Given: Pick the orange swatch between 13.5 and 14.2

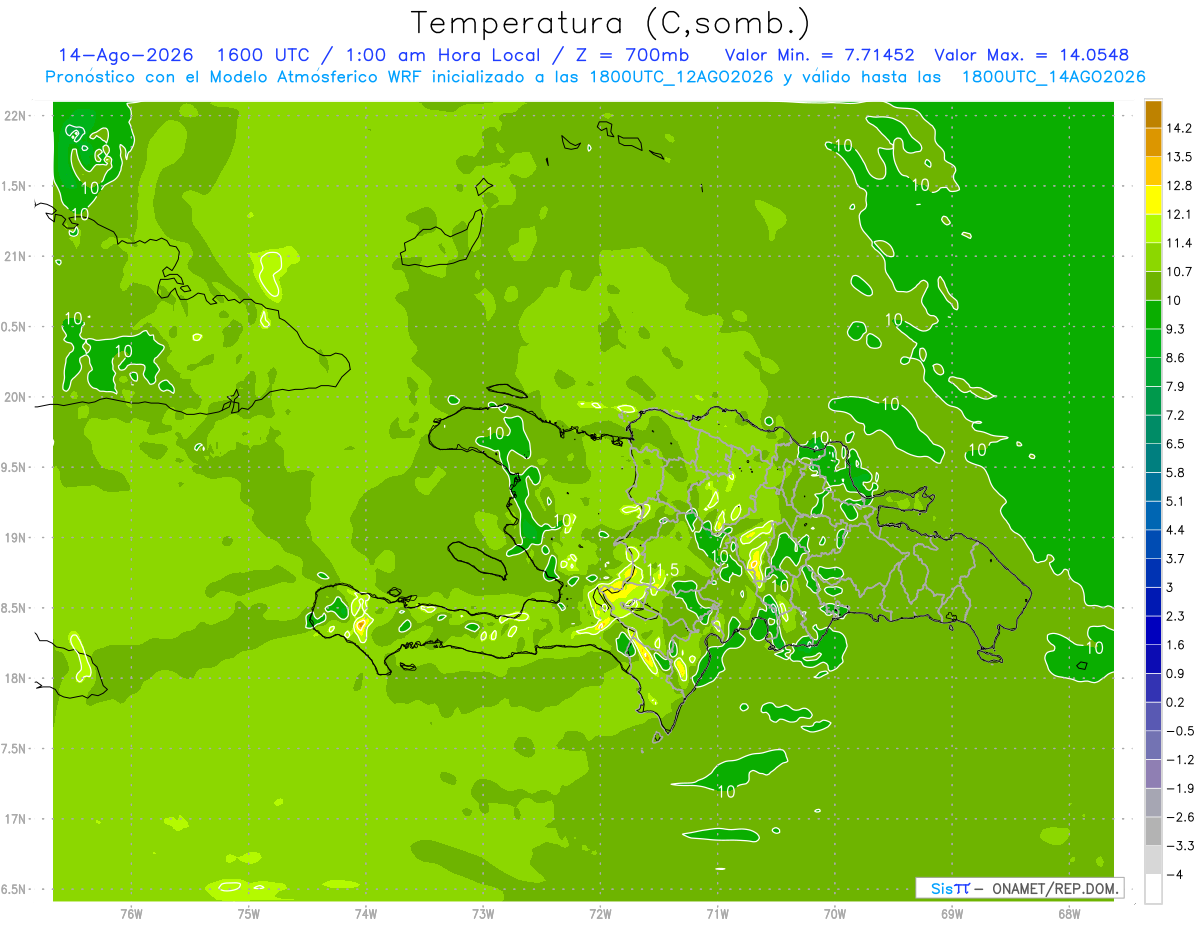Looking at the screenshot, I should tap(1153, 143).
